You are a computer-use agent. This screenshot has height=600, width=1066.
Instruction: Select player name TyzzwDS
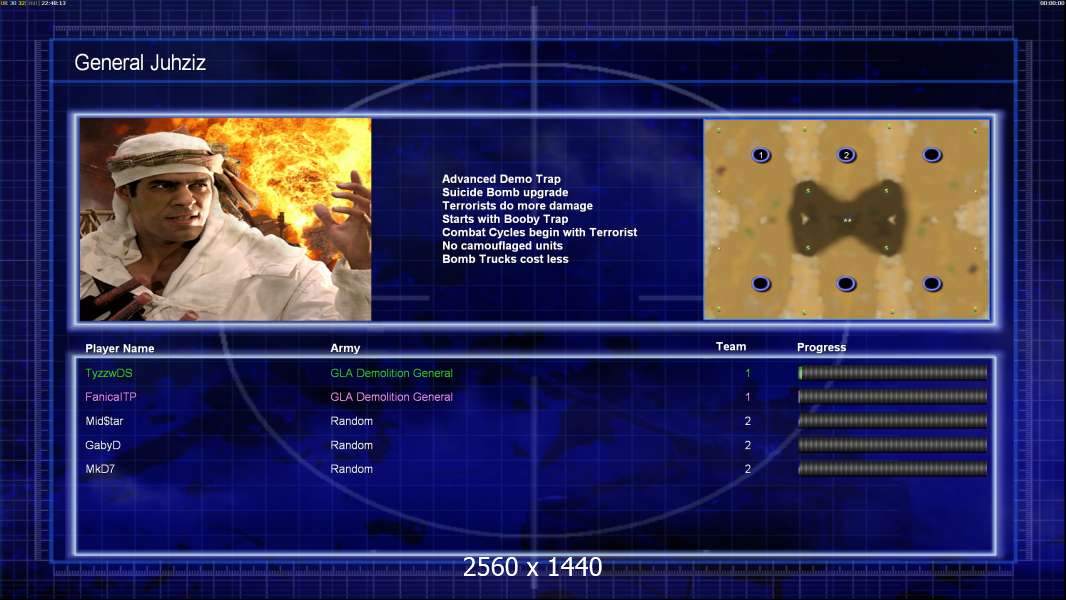click(109, 373)
